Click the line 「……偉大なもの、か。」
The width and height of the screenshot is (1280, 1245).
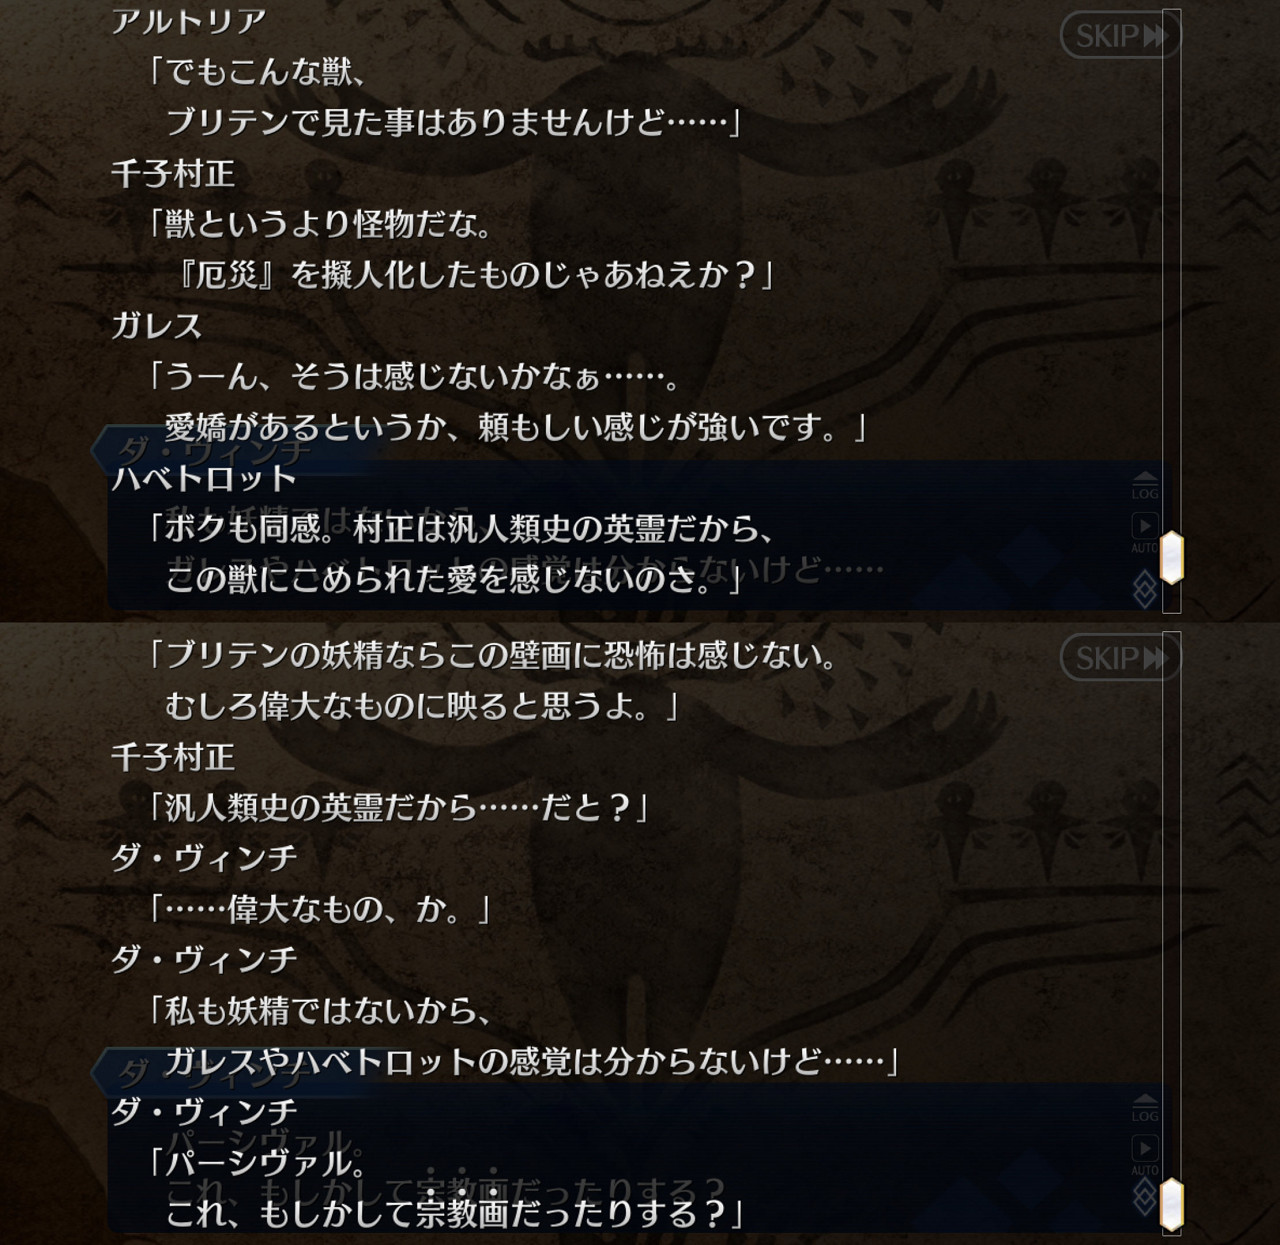tap(319, 908)
